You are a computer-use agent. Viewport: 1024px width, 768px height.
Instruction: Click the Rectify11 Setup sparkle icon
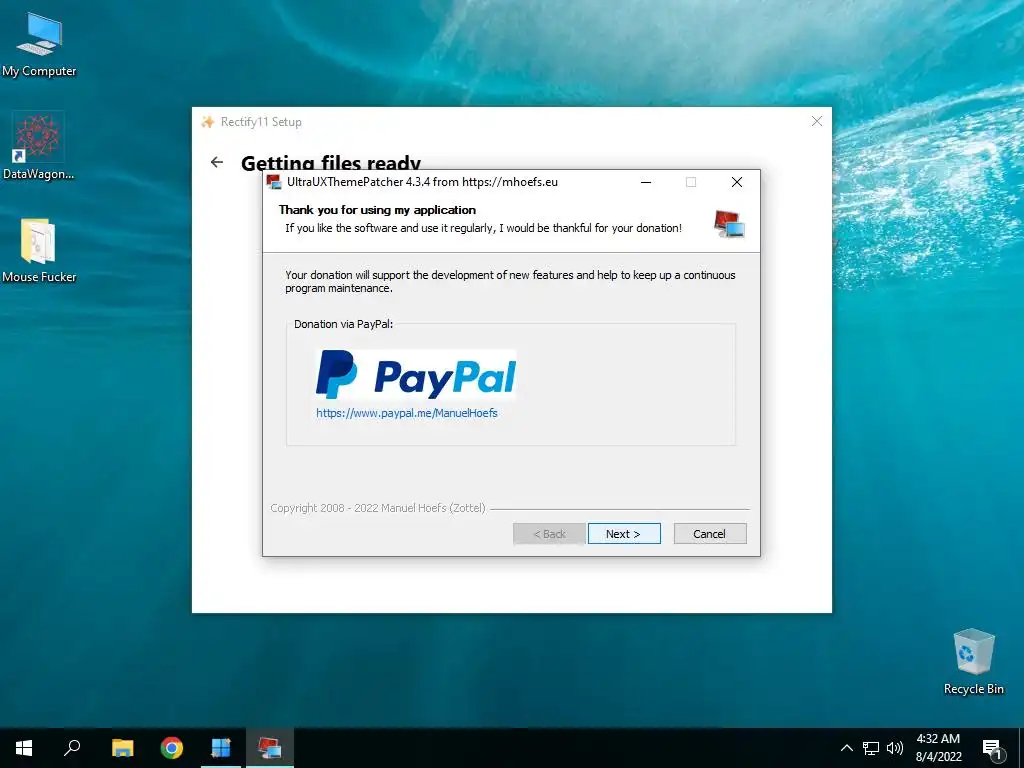[208, 122]
